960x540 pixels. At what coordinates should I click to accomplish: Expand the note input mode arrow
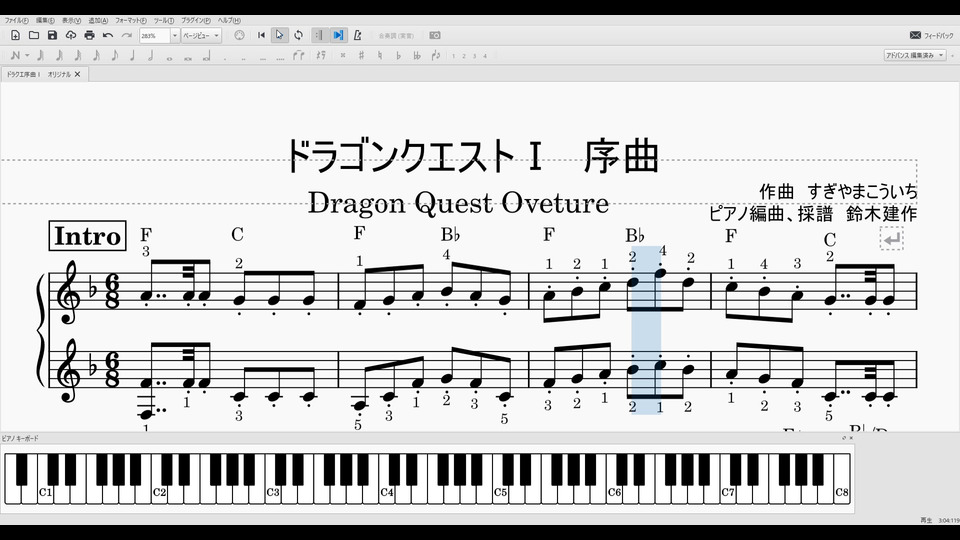coord(27,56)
